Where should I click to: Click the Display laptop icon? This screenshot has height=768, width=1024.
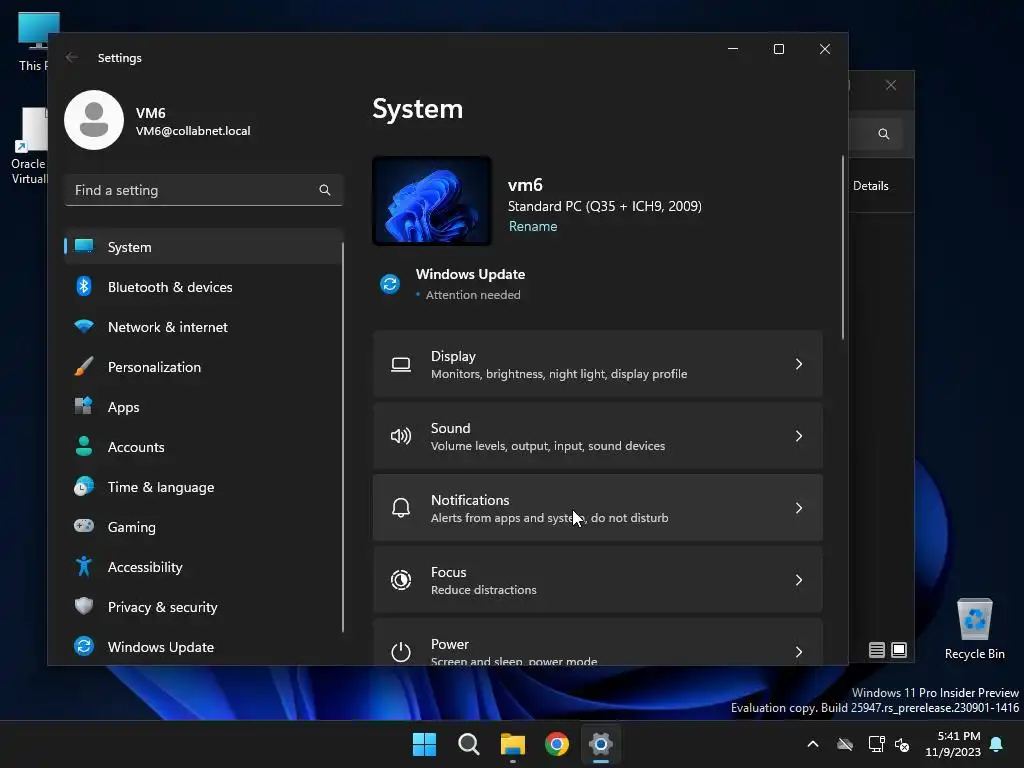click(401, 364)
